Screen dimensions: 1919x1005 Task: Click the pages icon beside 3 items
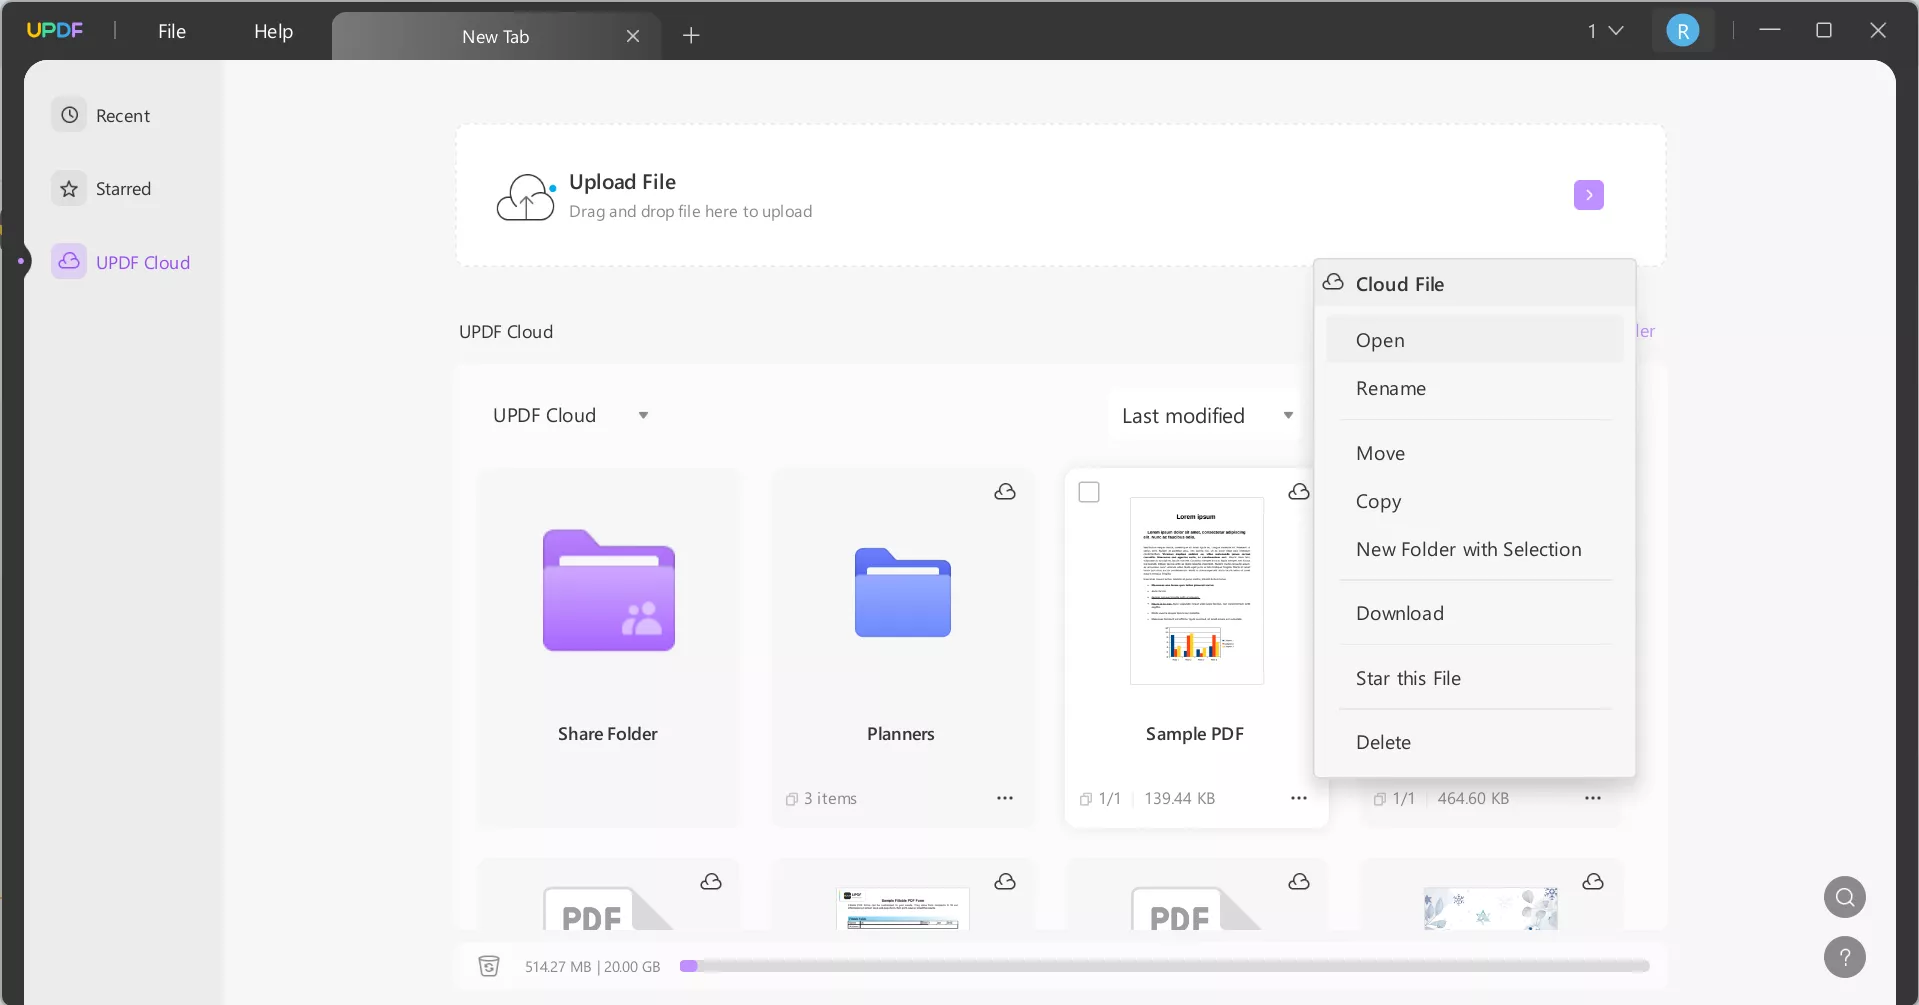pos(792,799)
